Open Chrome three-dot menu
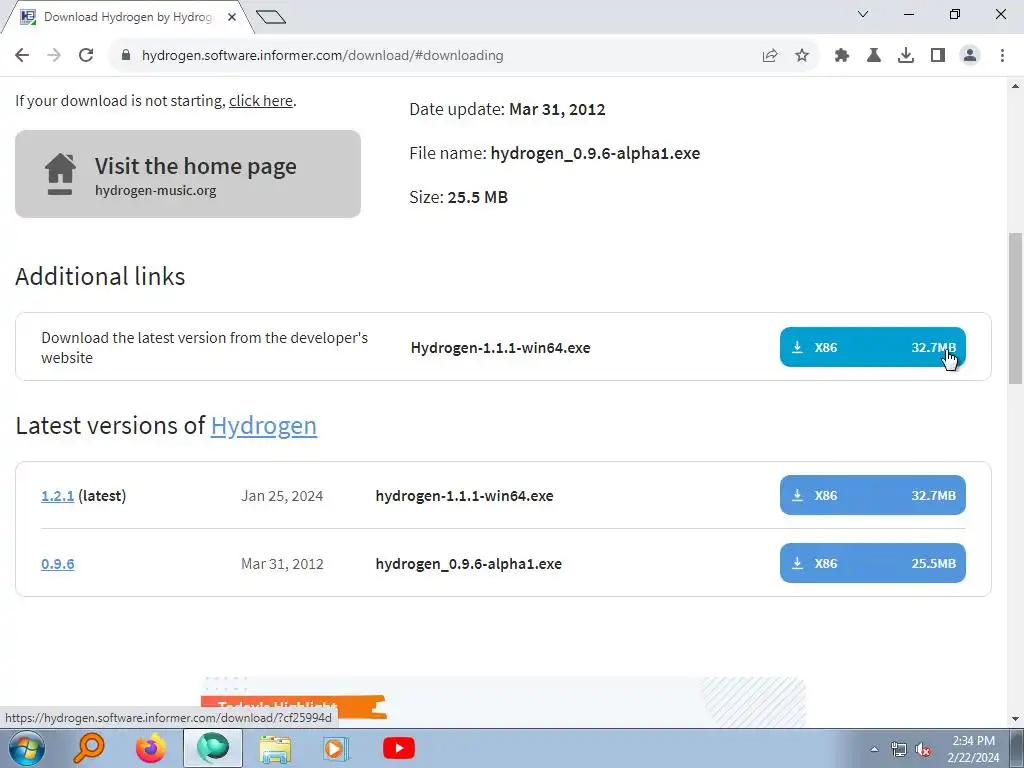 pyautogui.click(x=1002, y=56)
